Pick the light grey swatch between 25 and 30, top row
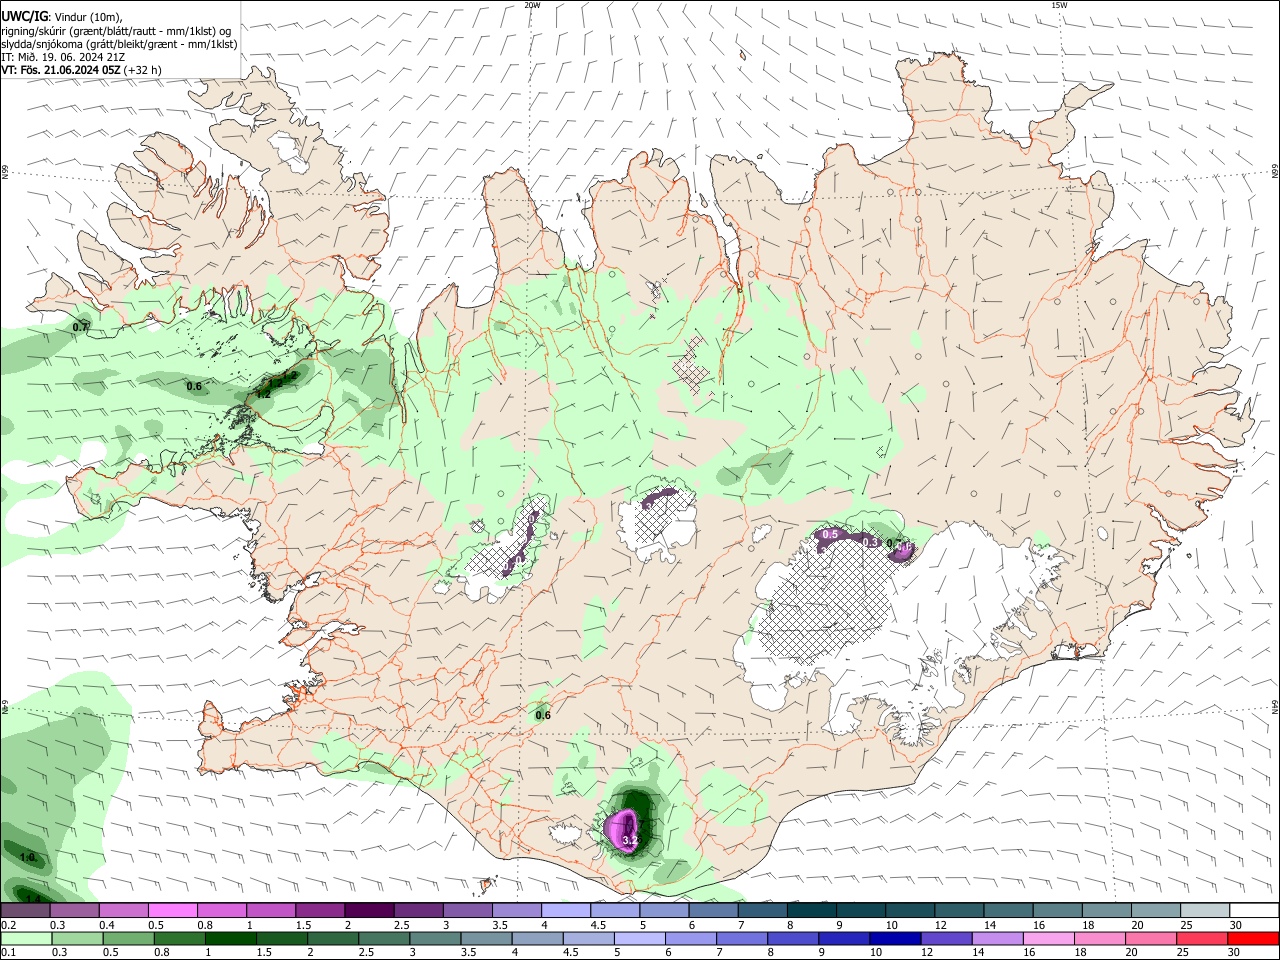The image size is (1280, 960). tap(1205, 911)
